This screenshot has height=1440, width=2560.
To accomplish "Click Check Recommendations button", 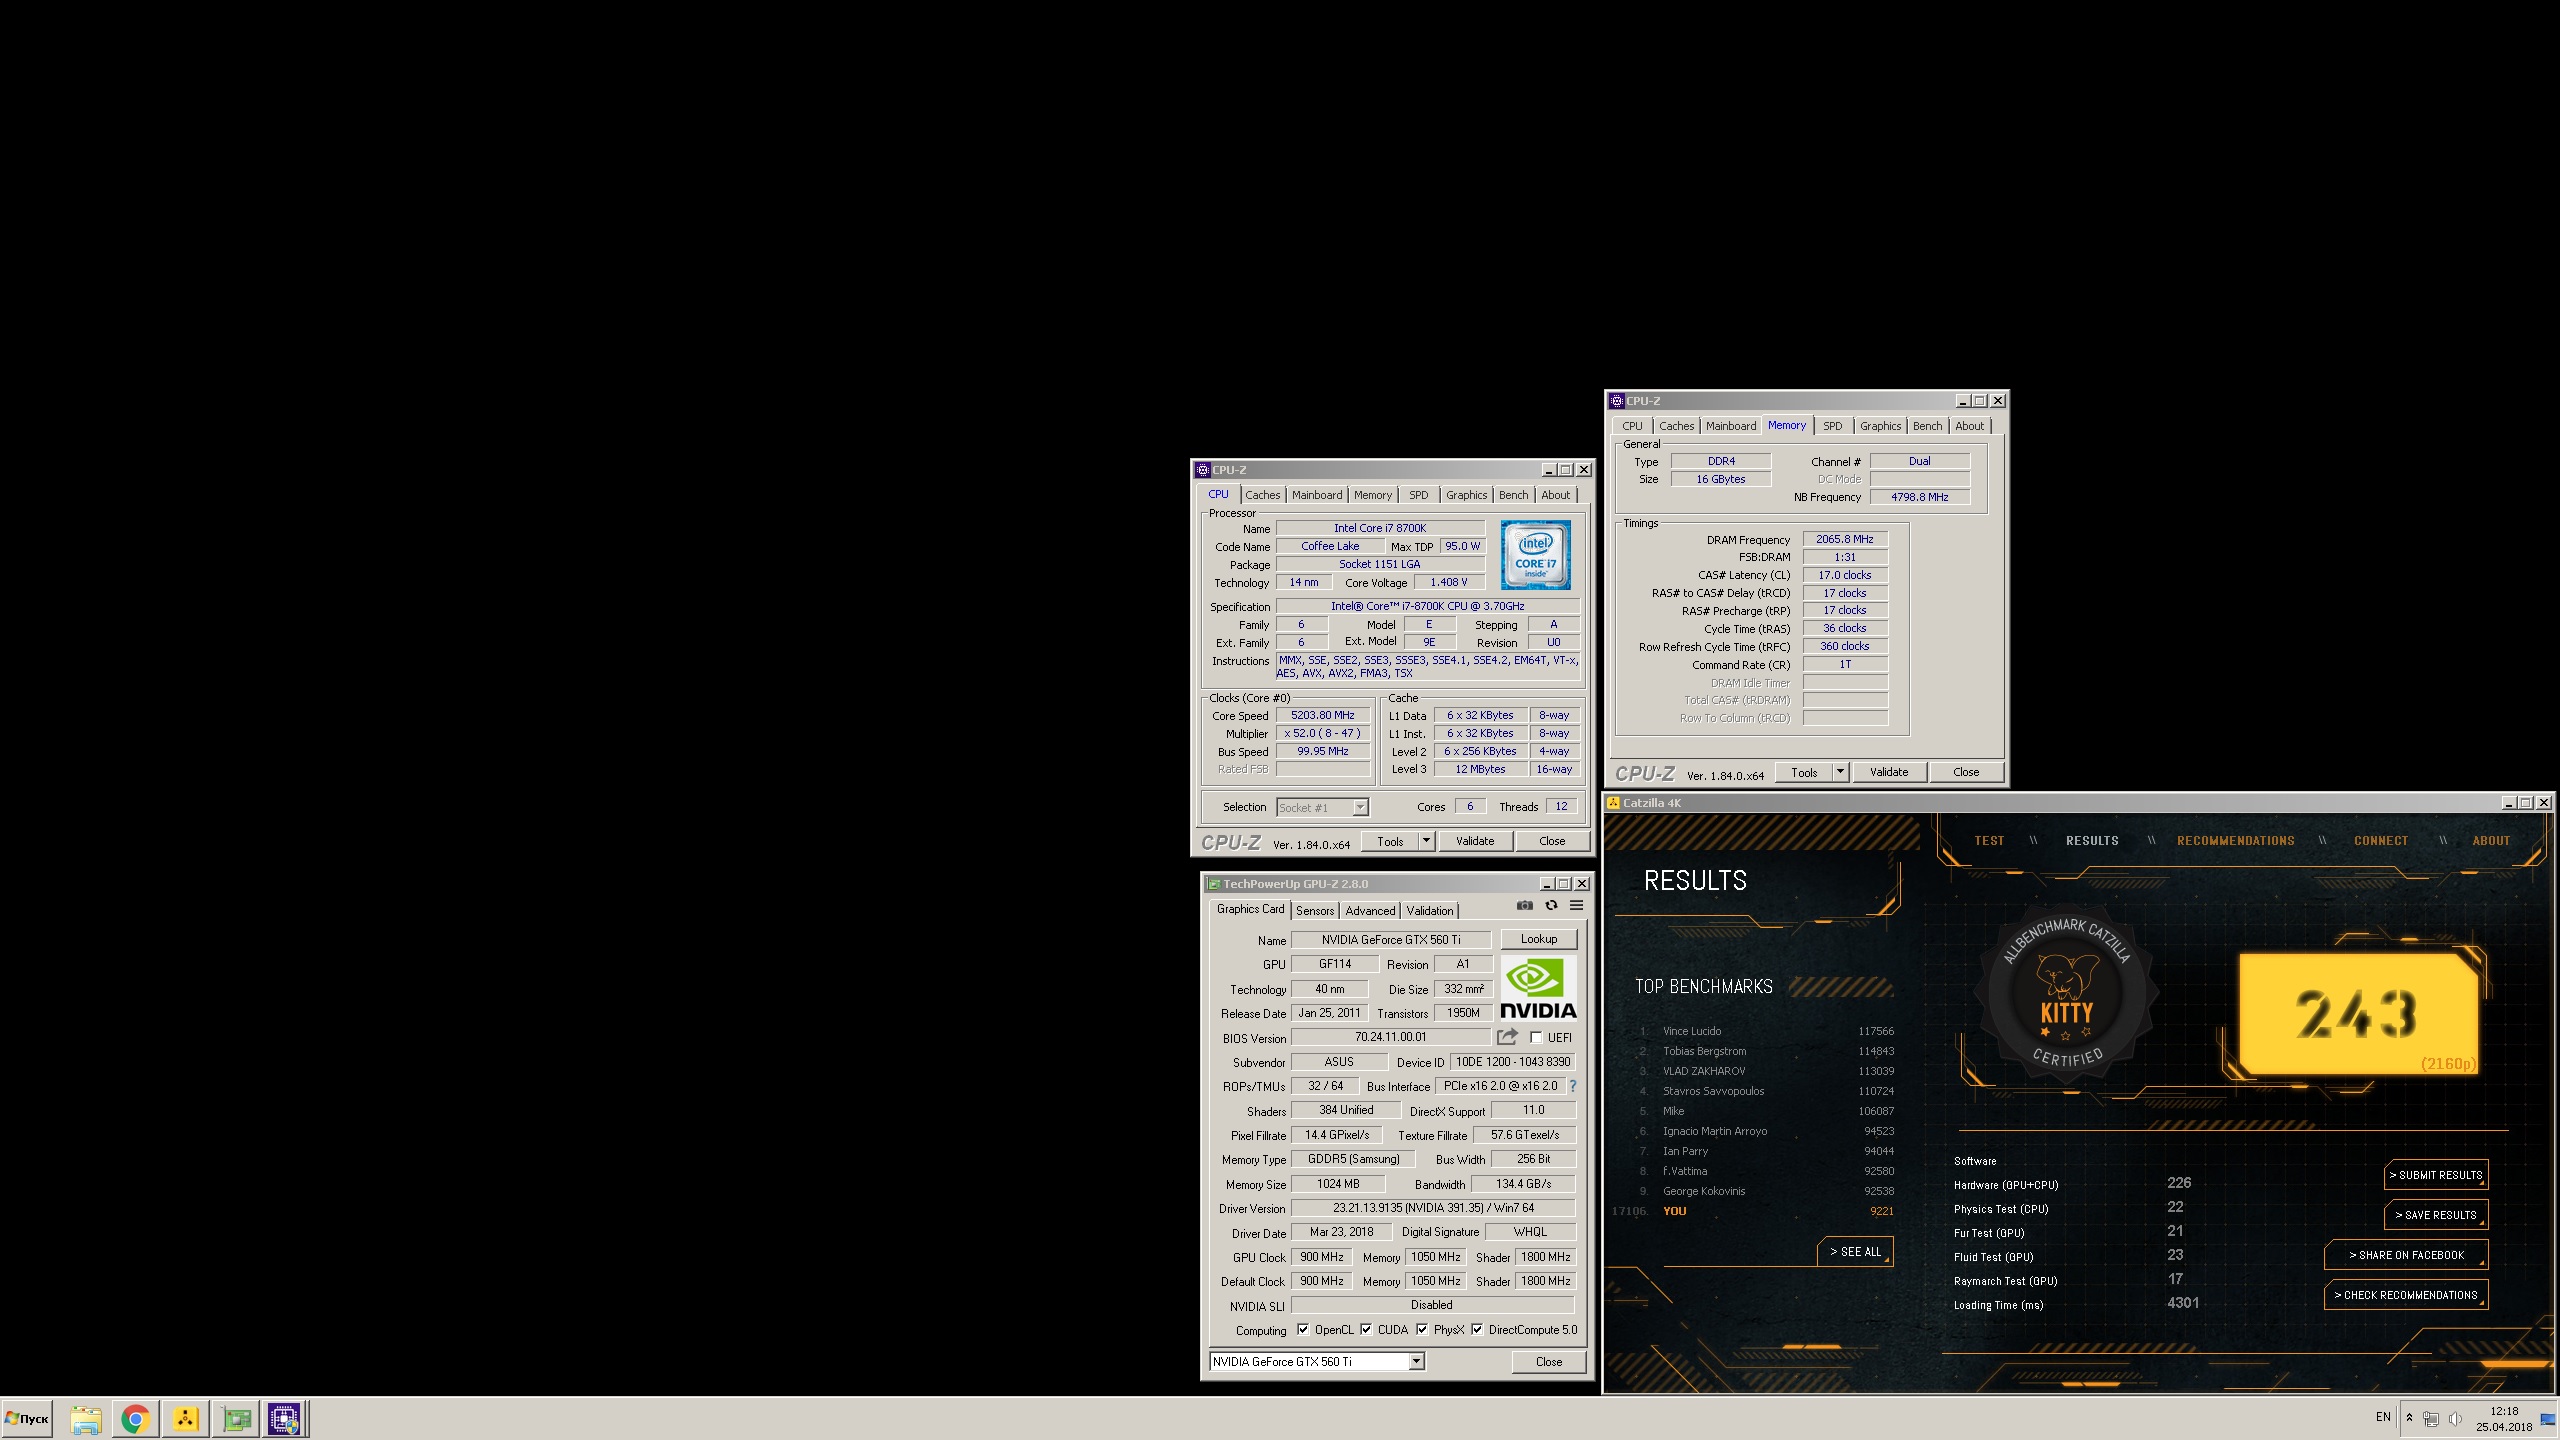I will tap(2406, 1295).
